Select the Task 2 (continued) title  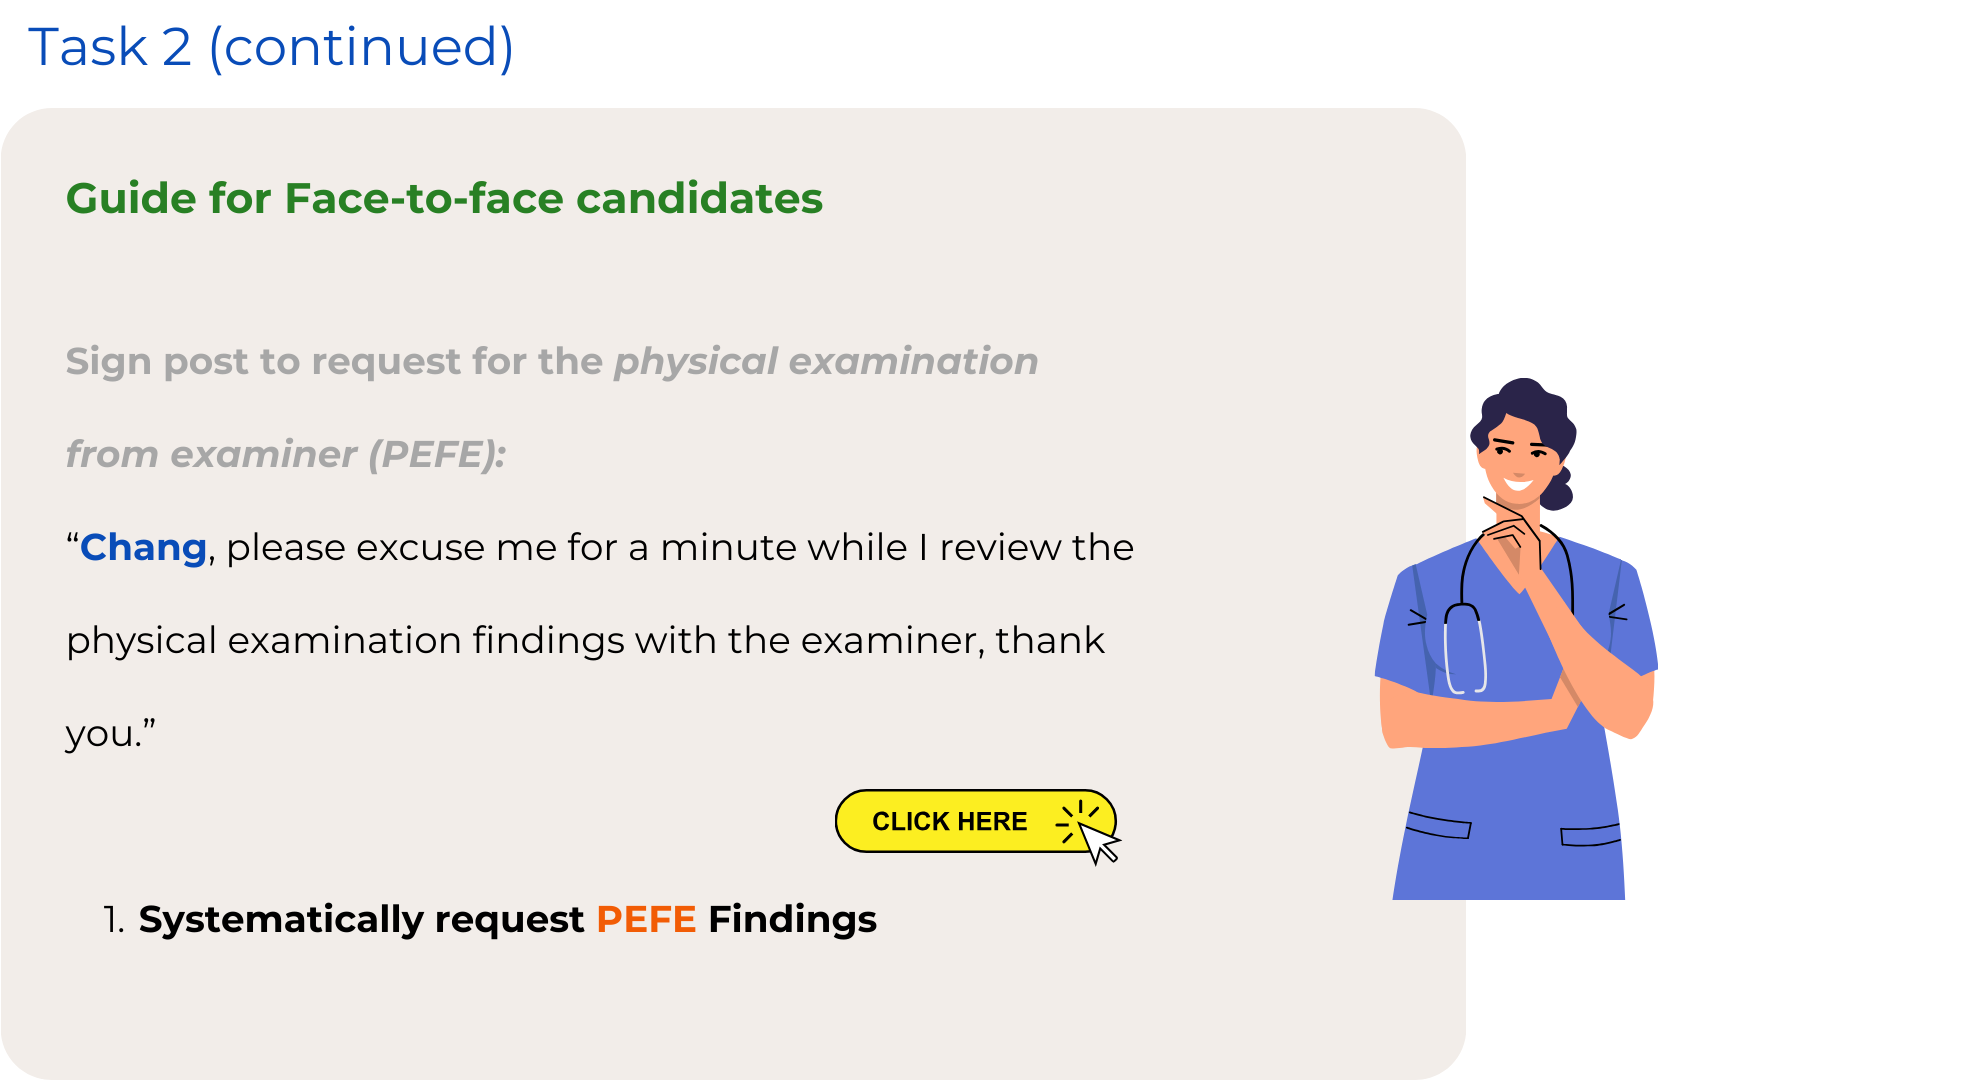click(x=271, y=47)
